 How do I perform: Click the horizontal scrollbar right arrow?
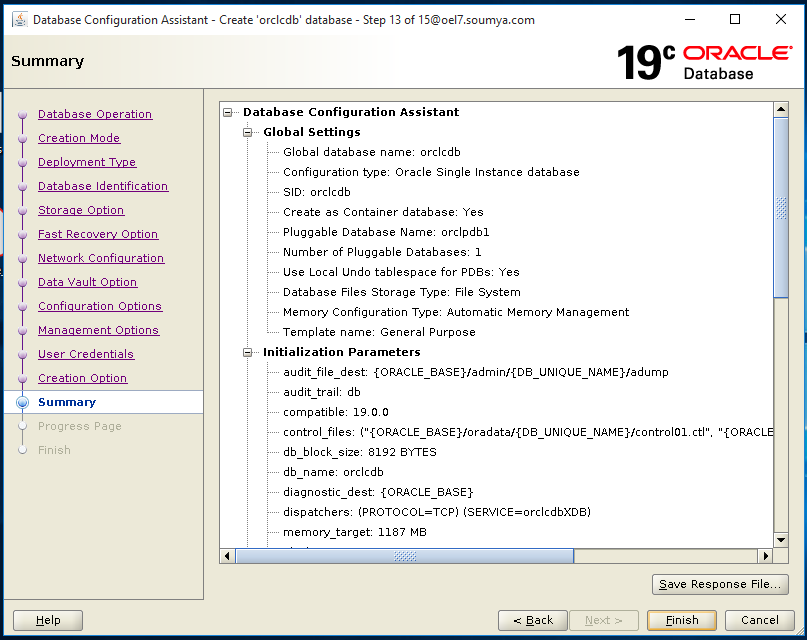tap(766, 556)
